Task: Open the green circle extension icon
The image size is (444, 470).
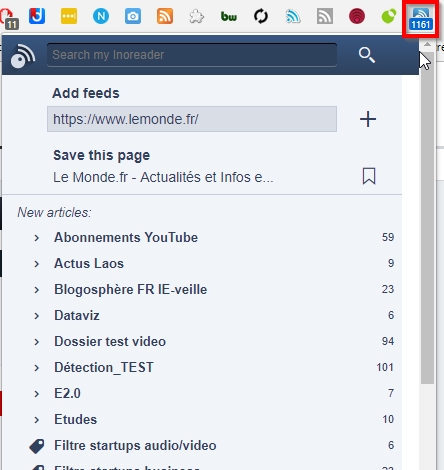Action: click(x=389, y=16)
